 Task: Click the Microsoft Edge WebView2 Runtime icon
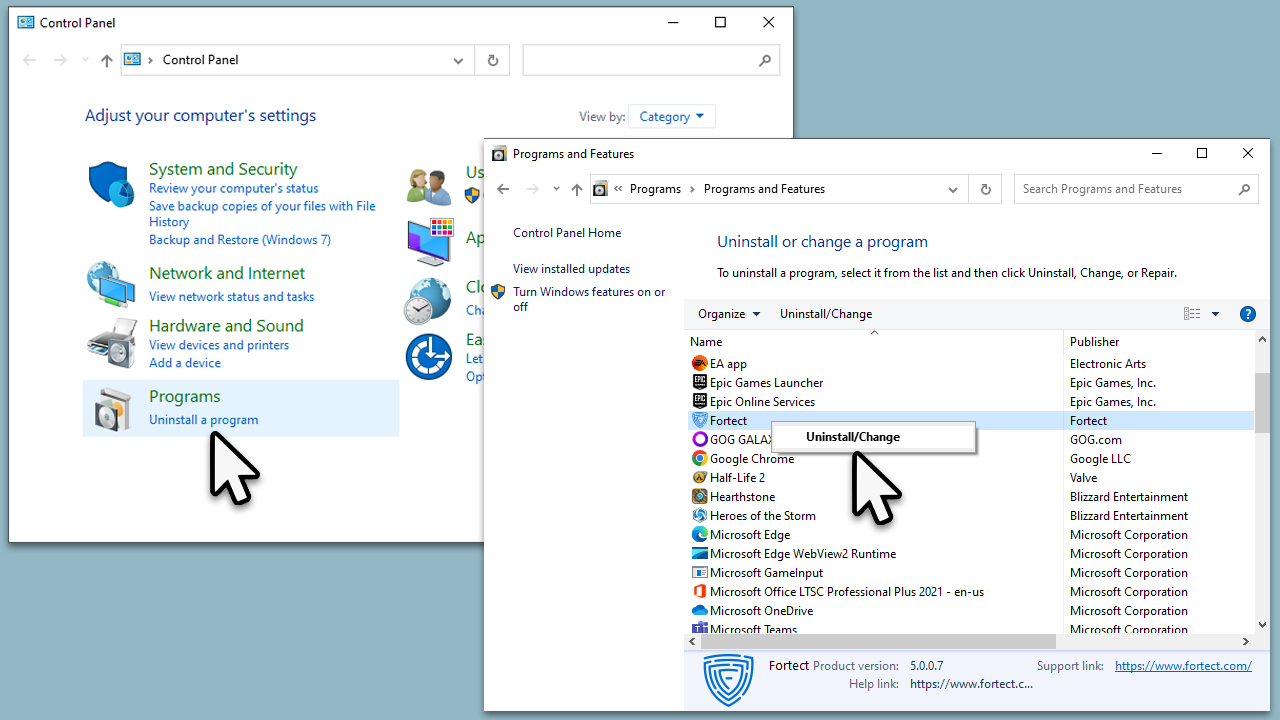point(700,554)
